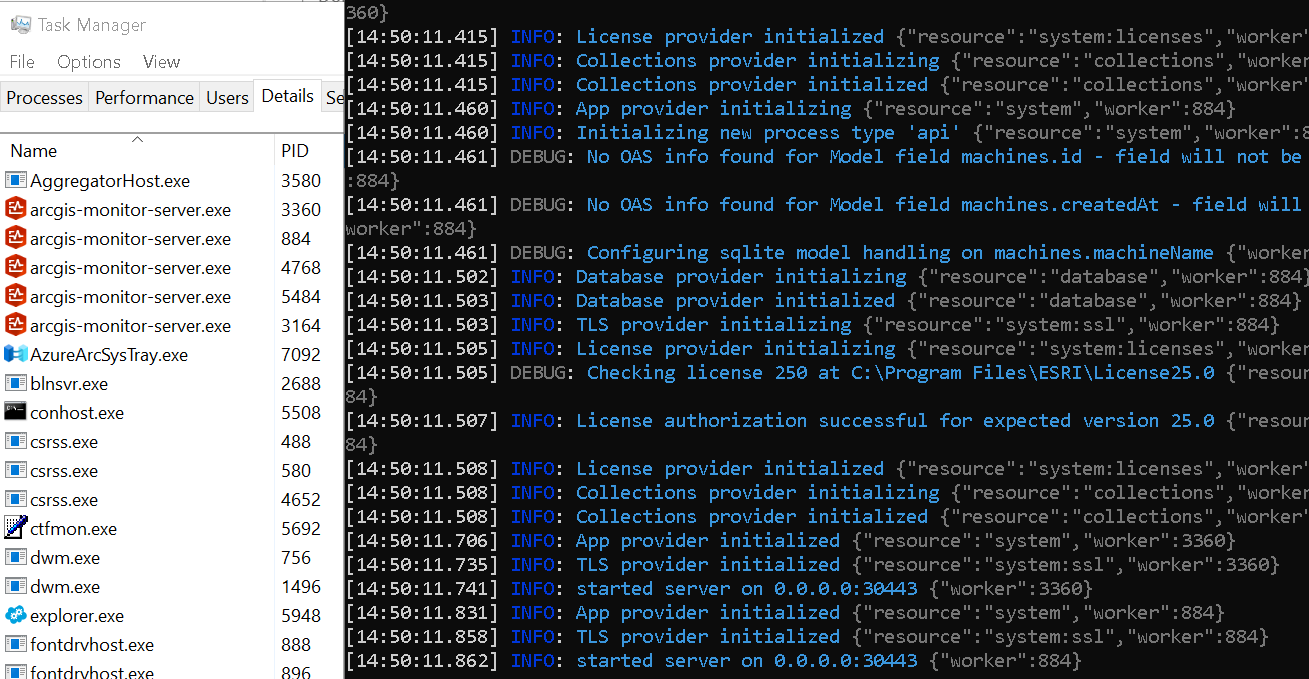The width and height of the screenshot is (1309, 679).
Task: Open the View menu
Action: (x=161, y=62)
